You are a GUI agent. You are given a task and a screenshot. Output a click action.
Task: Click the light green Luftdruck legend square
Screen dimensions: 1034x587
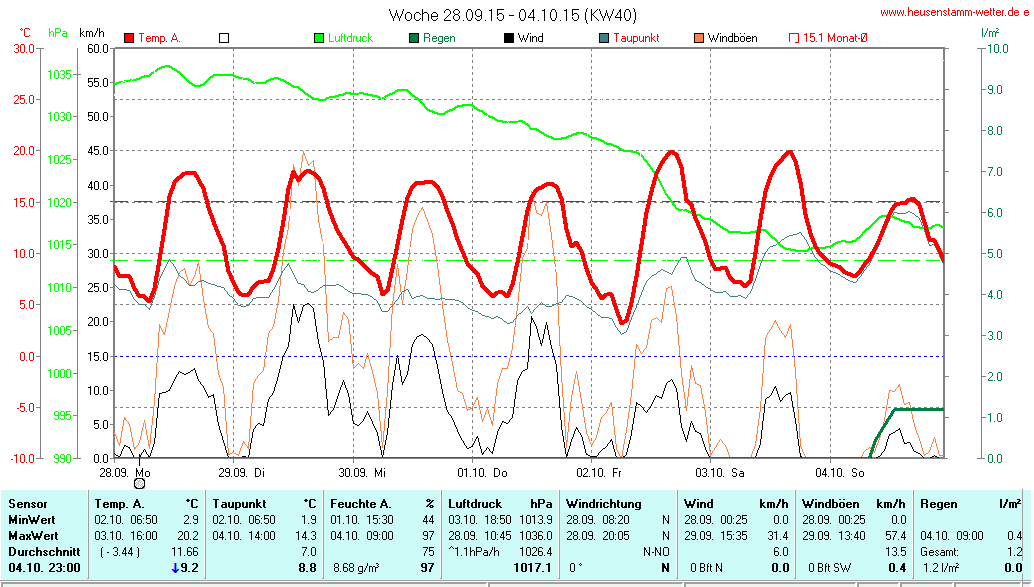coord(319,38)
